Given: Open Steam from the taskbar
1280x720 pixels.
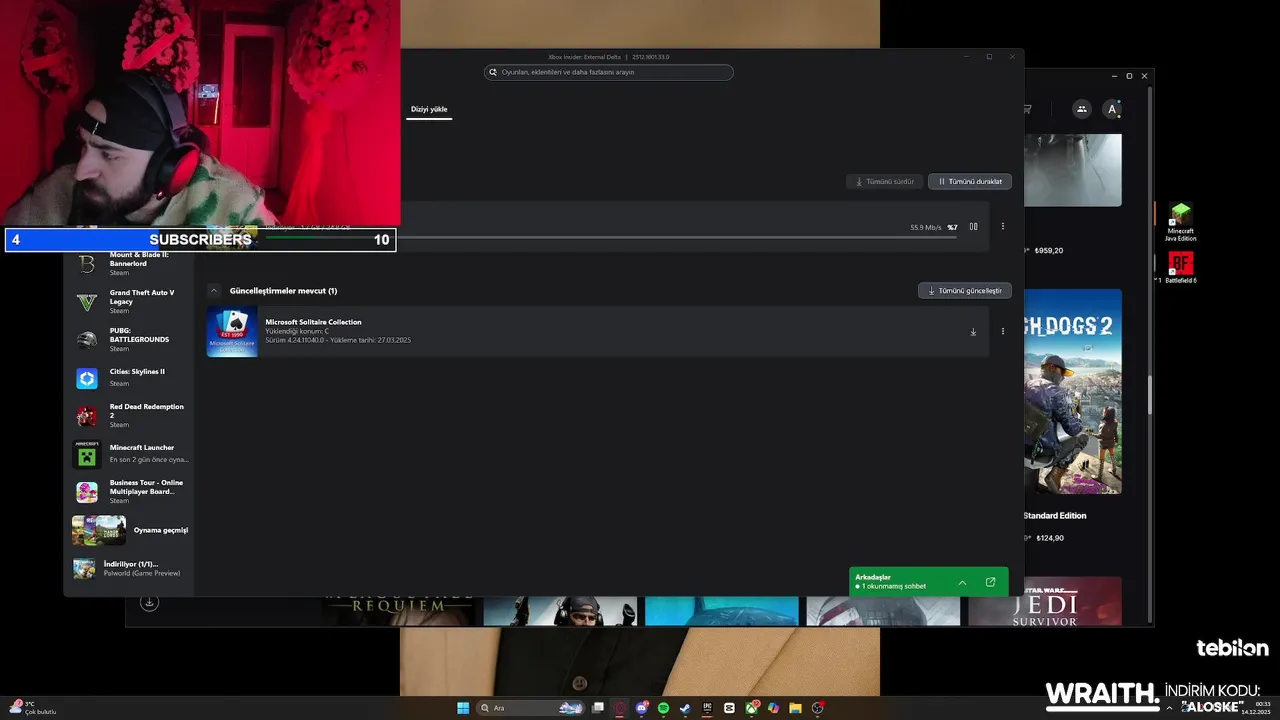Looking at the screenshot, I should pos(685,708).
